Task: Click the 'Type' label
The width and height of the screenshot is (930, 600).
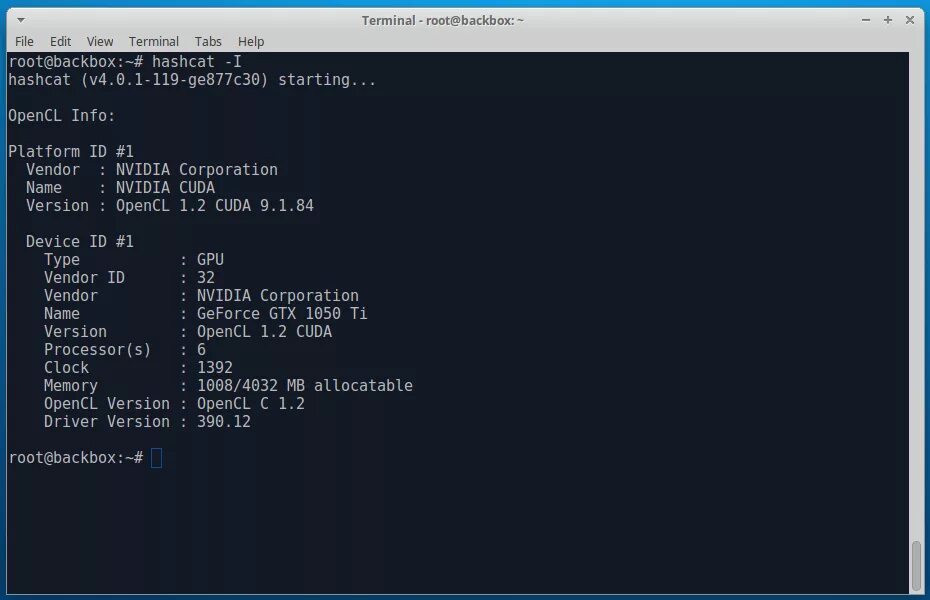Action: click(x=62, y=260)
